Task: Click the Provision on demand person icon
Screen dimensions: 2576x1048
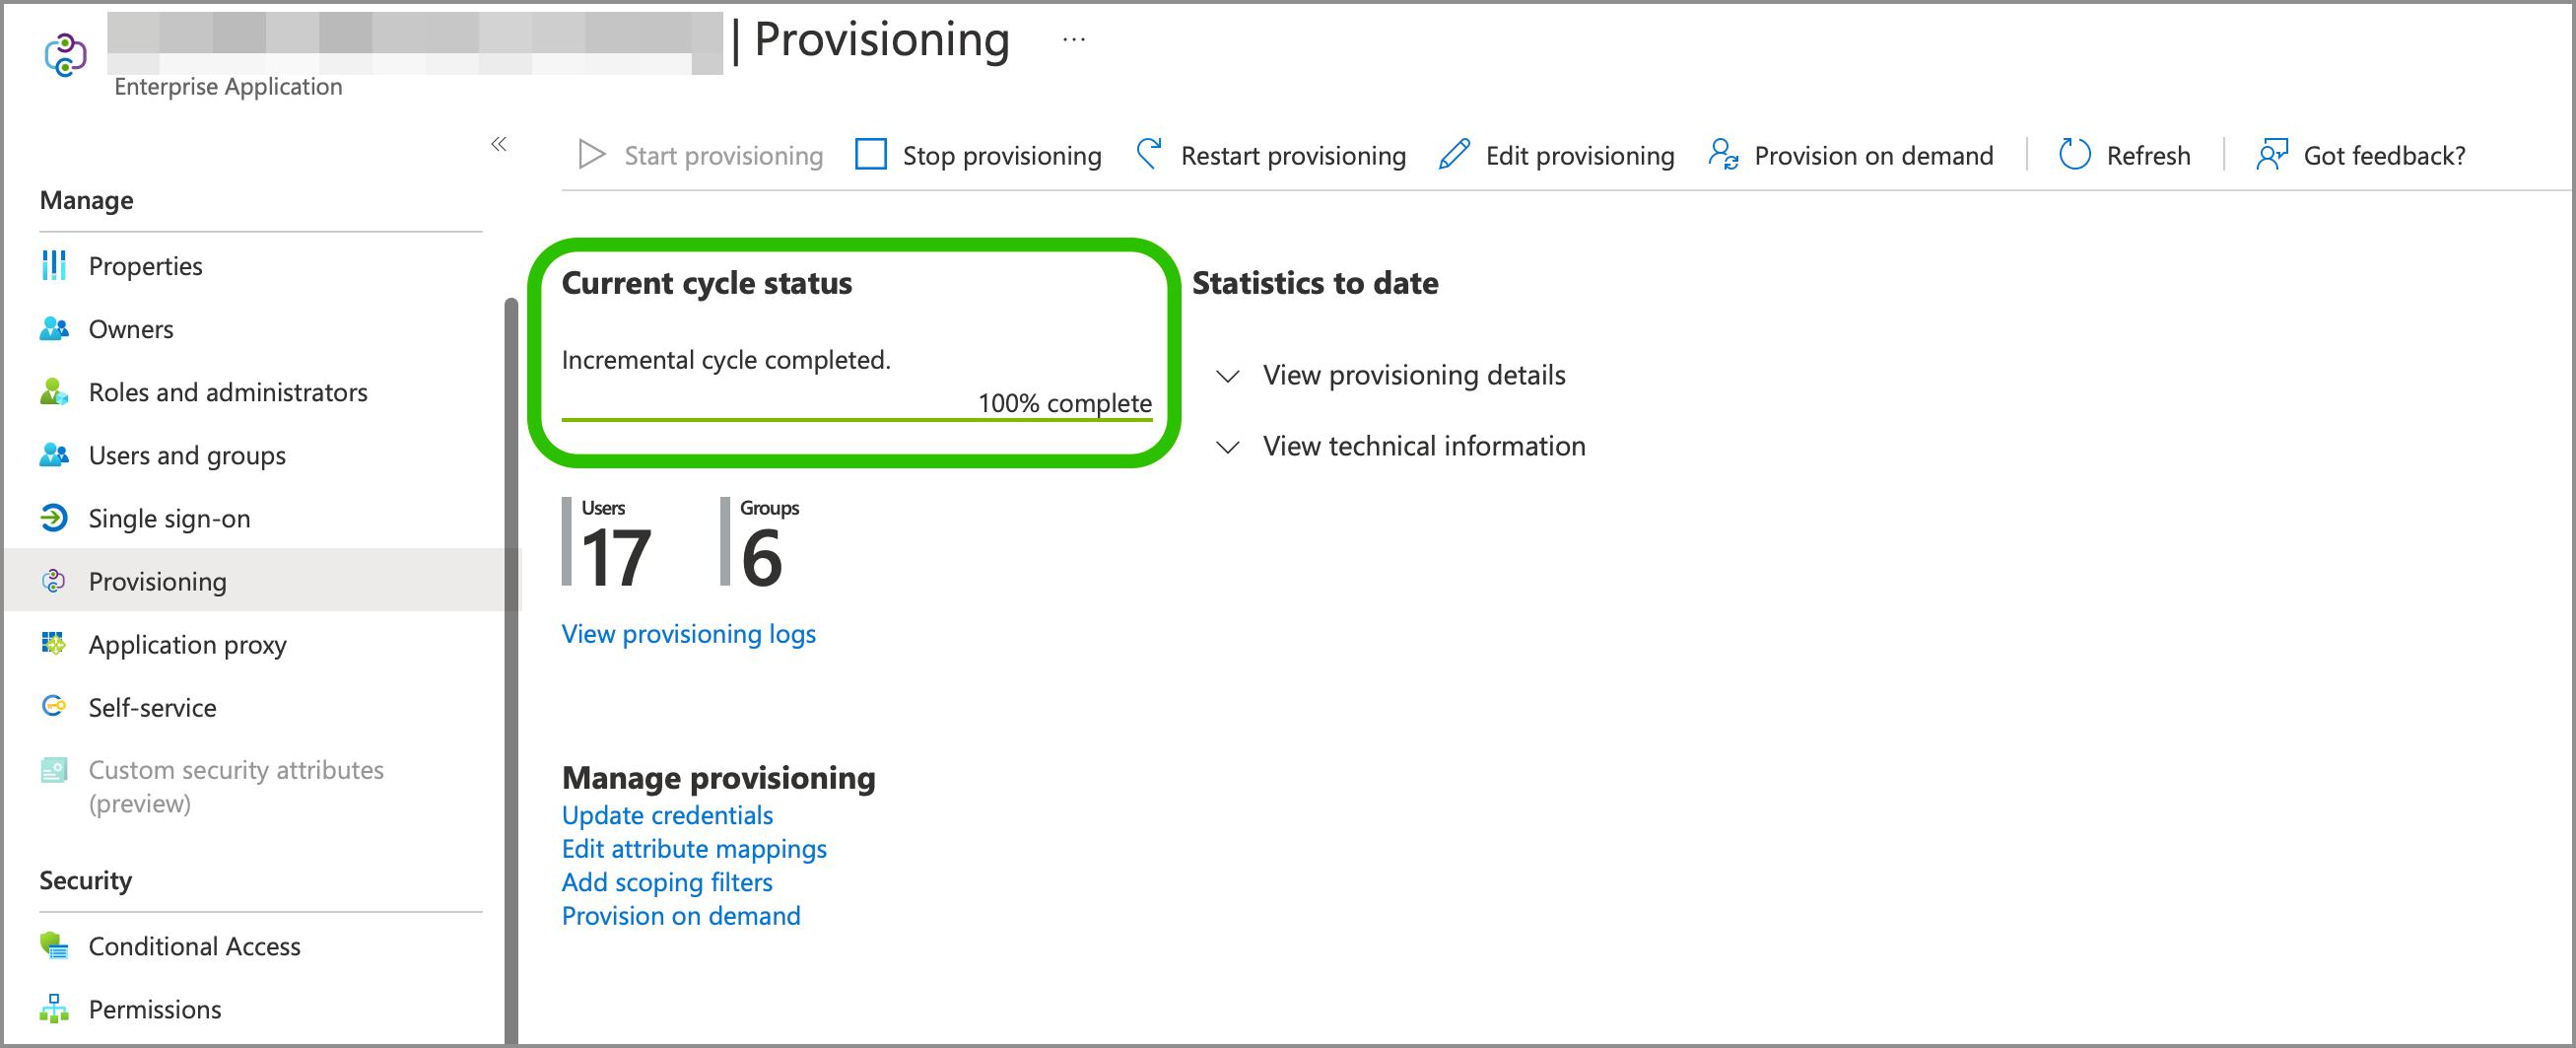Action: tap(1723, 155)
